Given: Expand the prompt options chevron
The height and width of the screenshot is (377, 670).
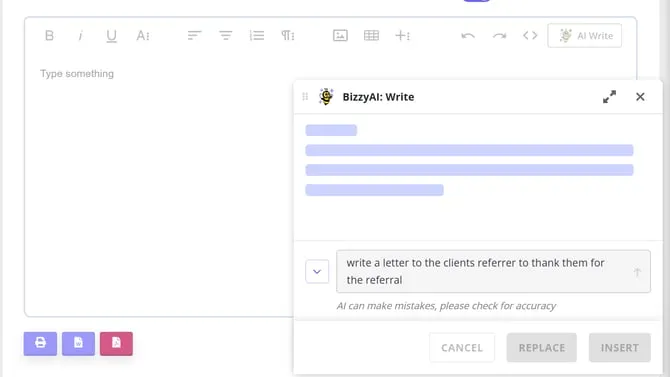Looking at the screenshot, I should pos(317,271).
